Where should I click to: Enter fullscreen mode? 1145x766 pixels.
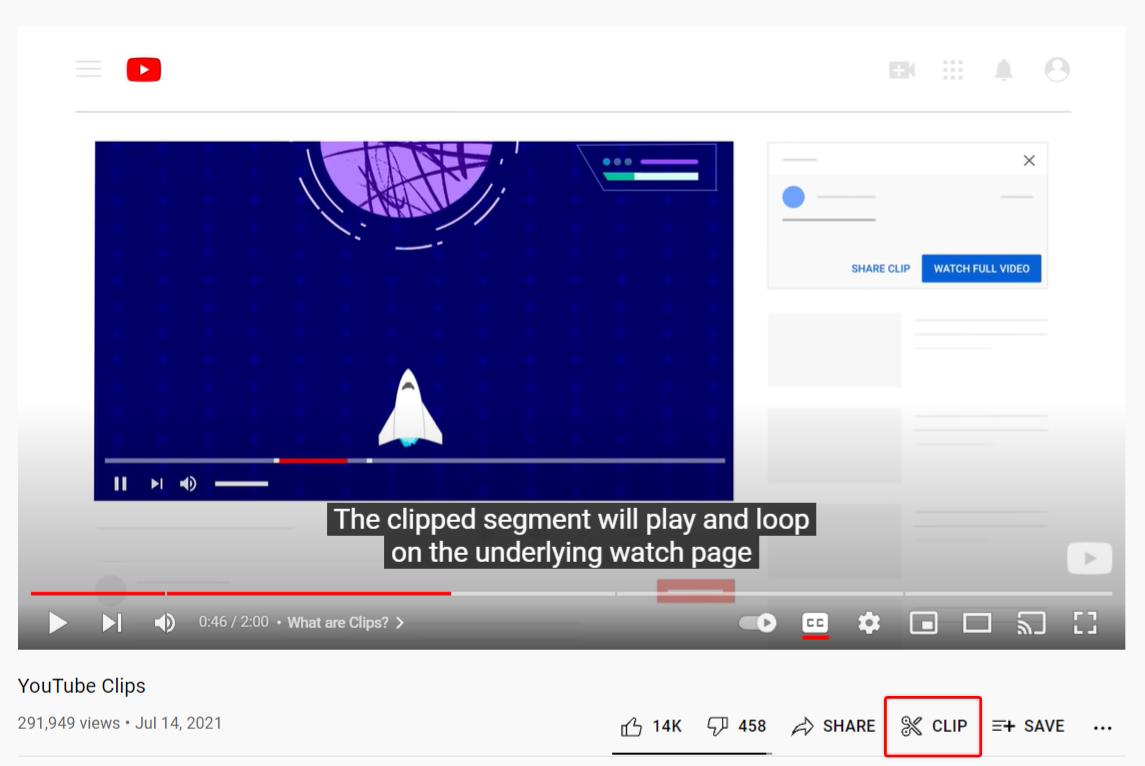pyautogui.click(x=1085, y=623)
